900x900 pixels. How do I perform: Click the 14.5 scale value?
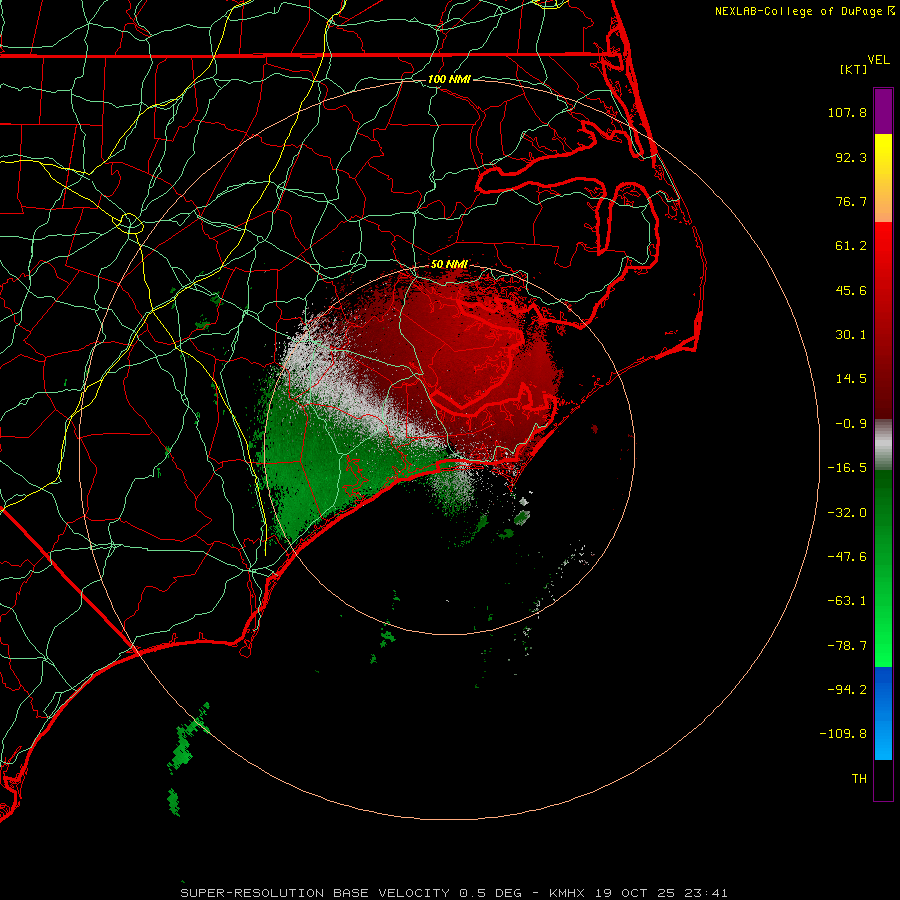[851, 379]
